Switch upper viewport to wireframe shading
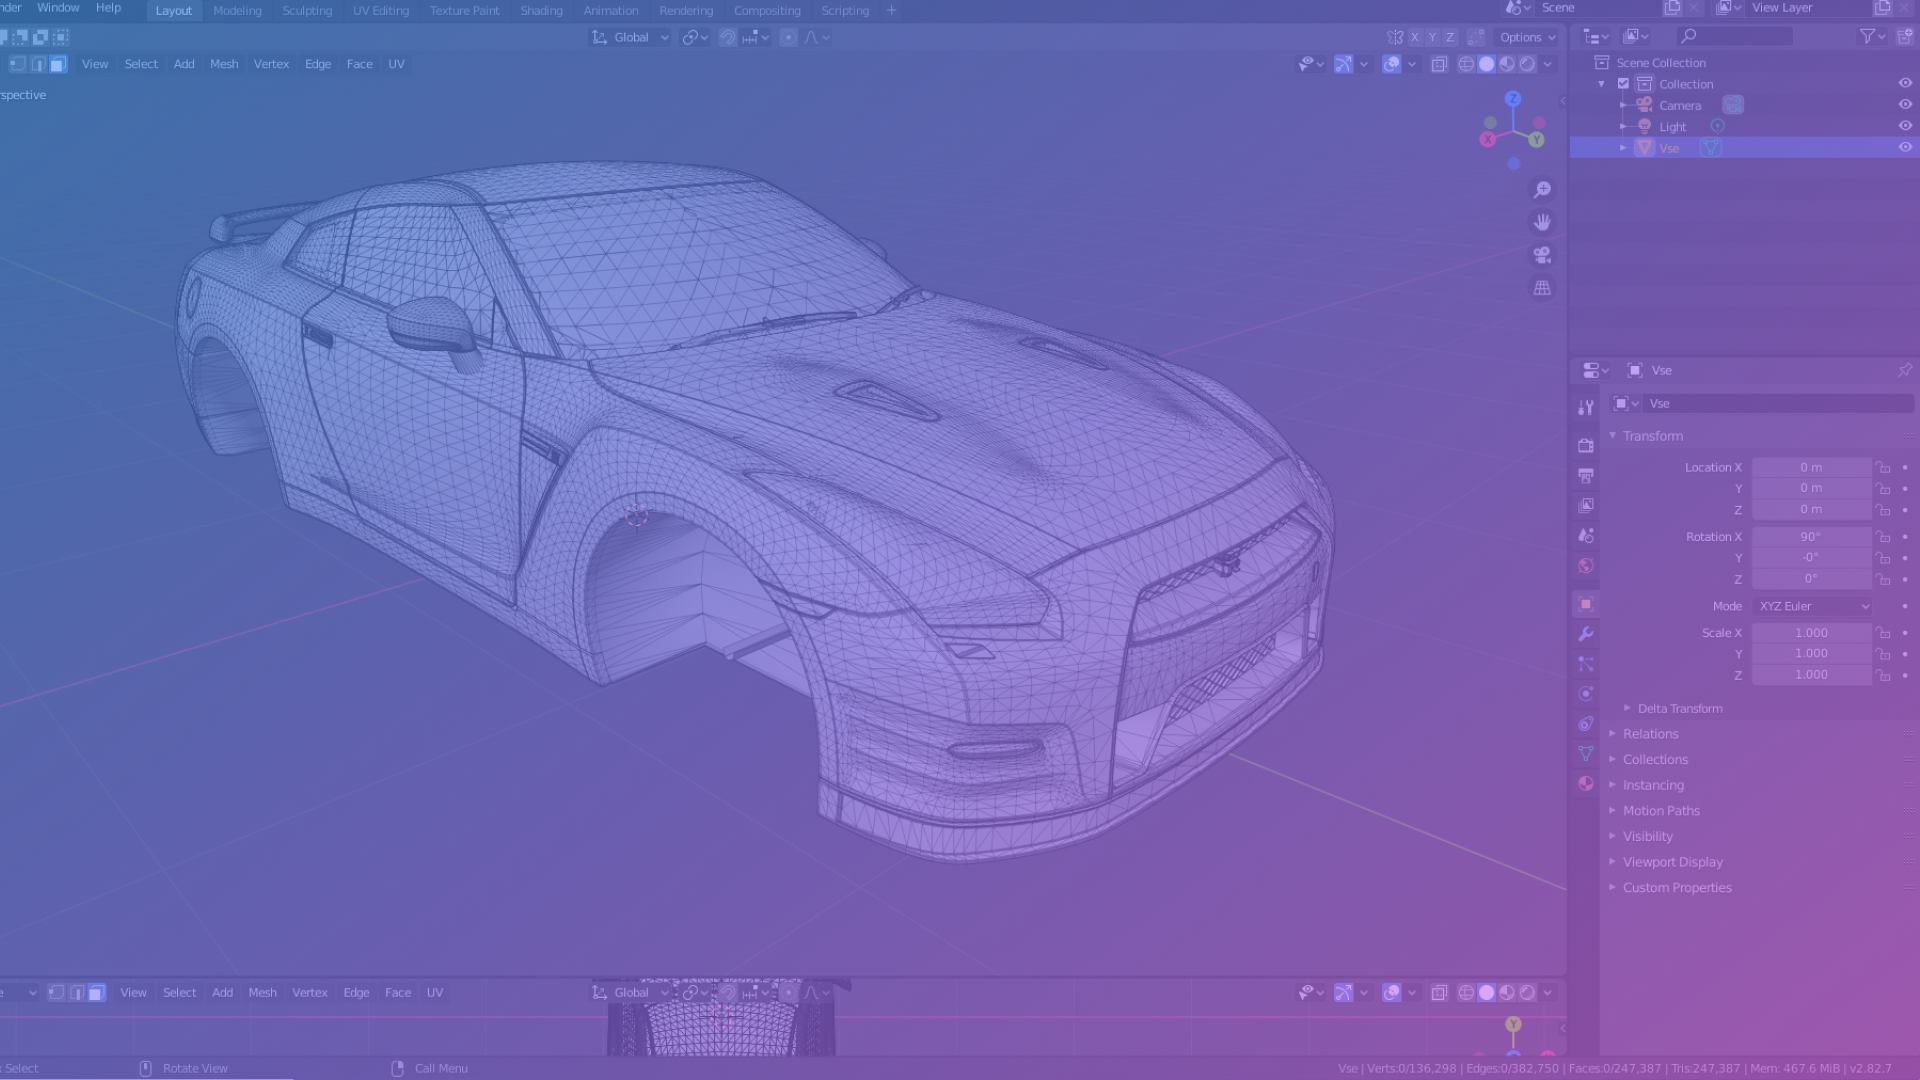Image resolution: width=1920 pixels, height=1080 pixels. 1466,64
